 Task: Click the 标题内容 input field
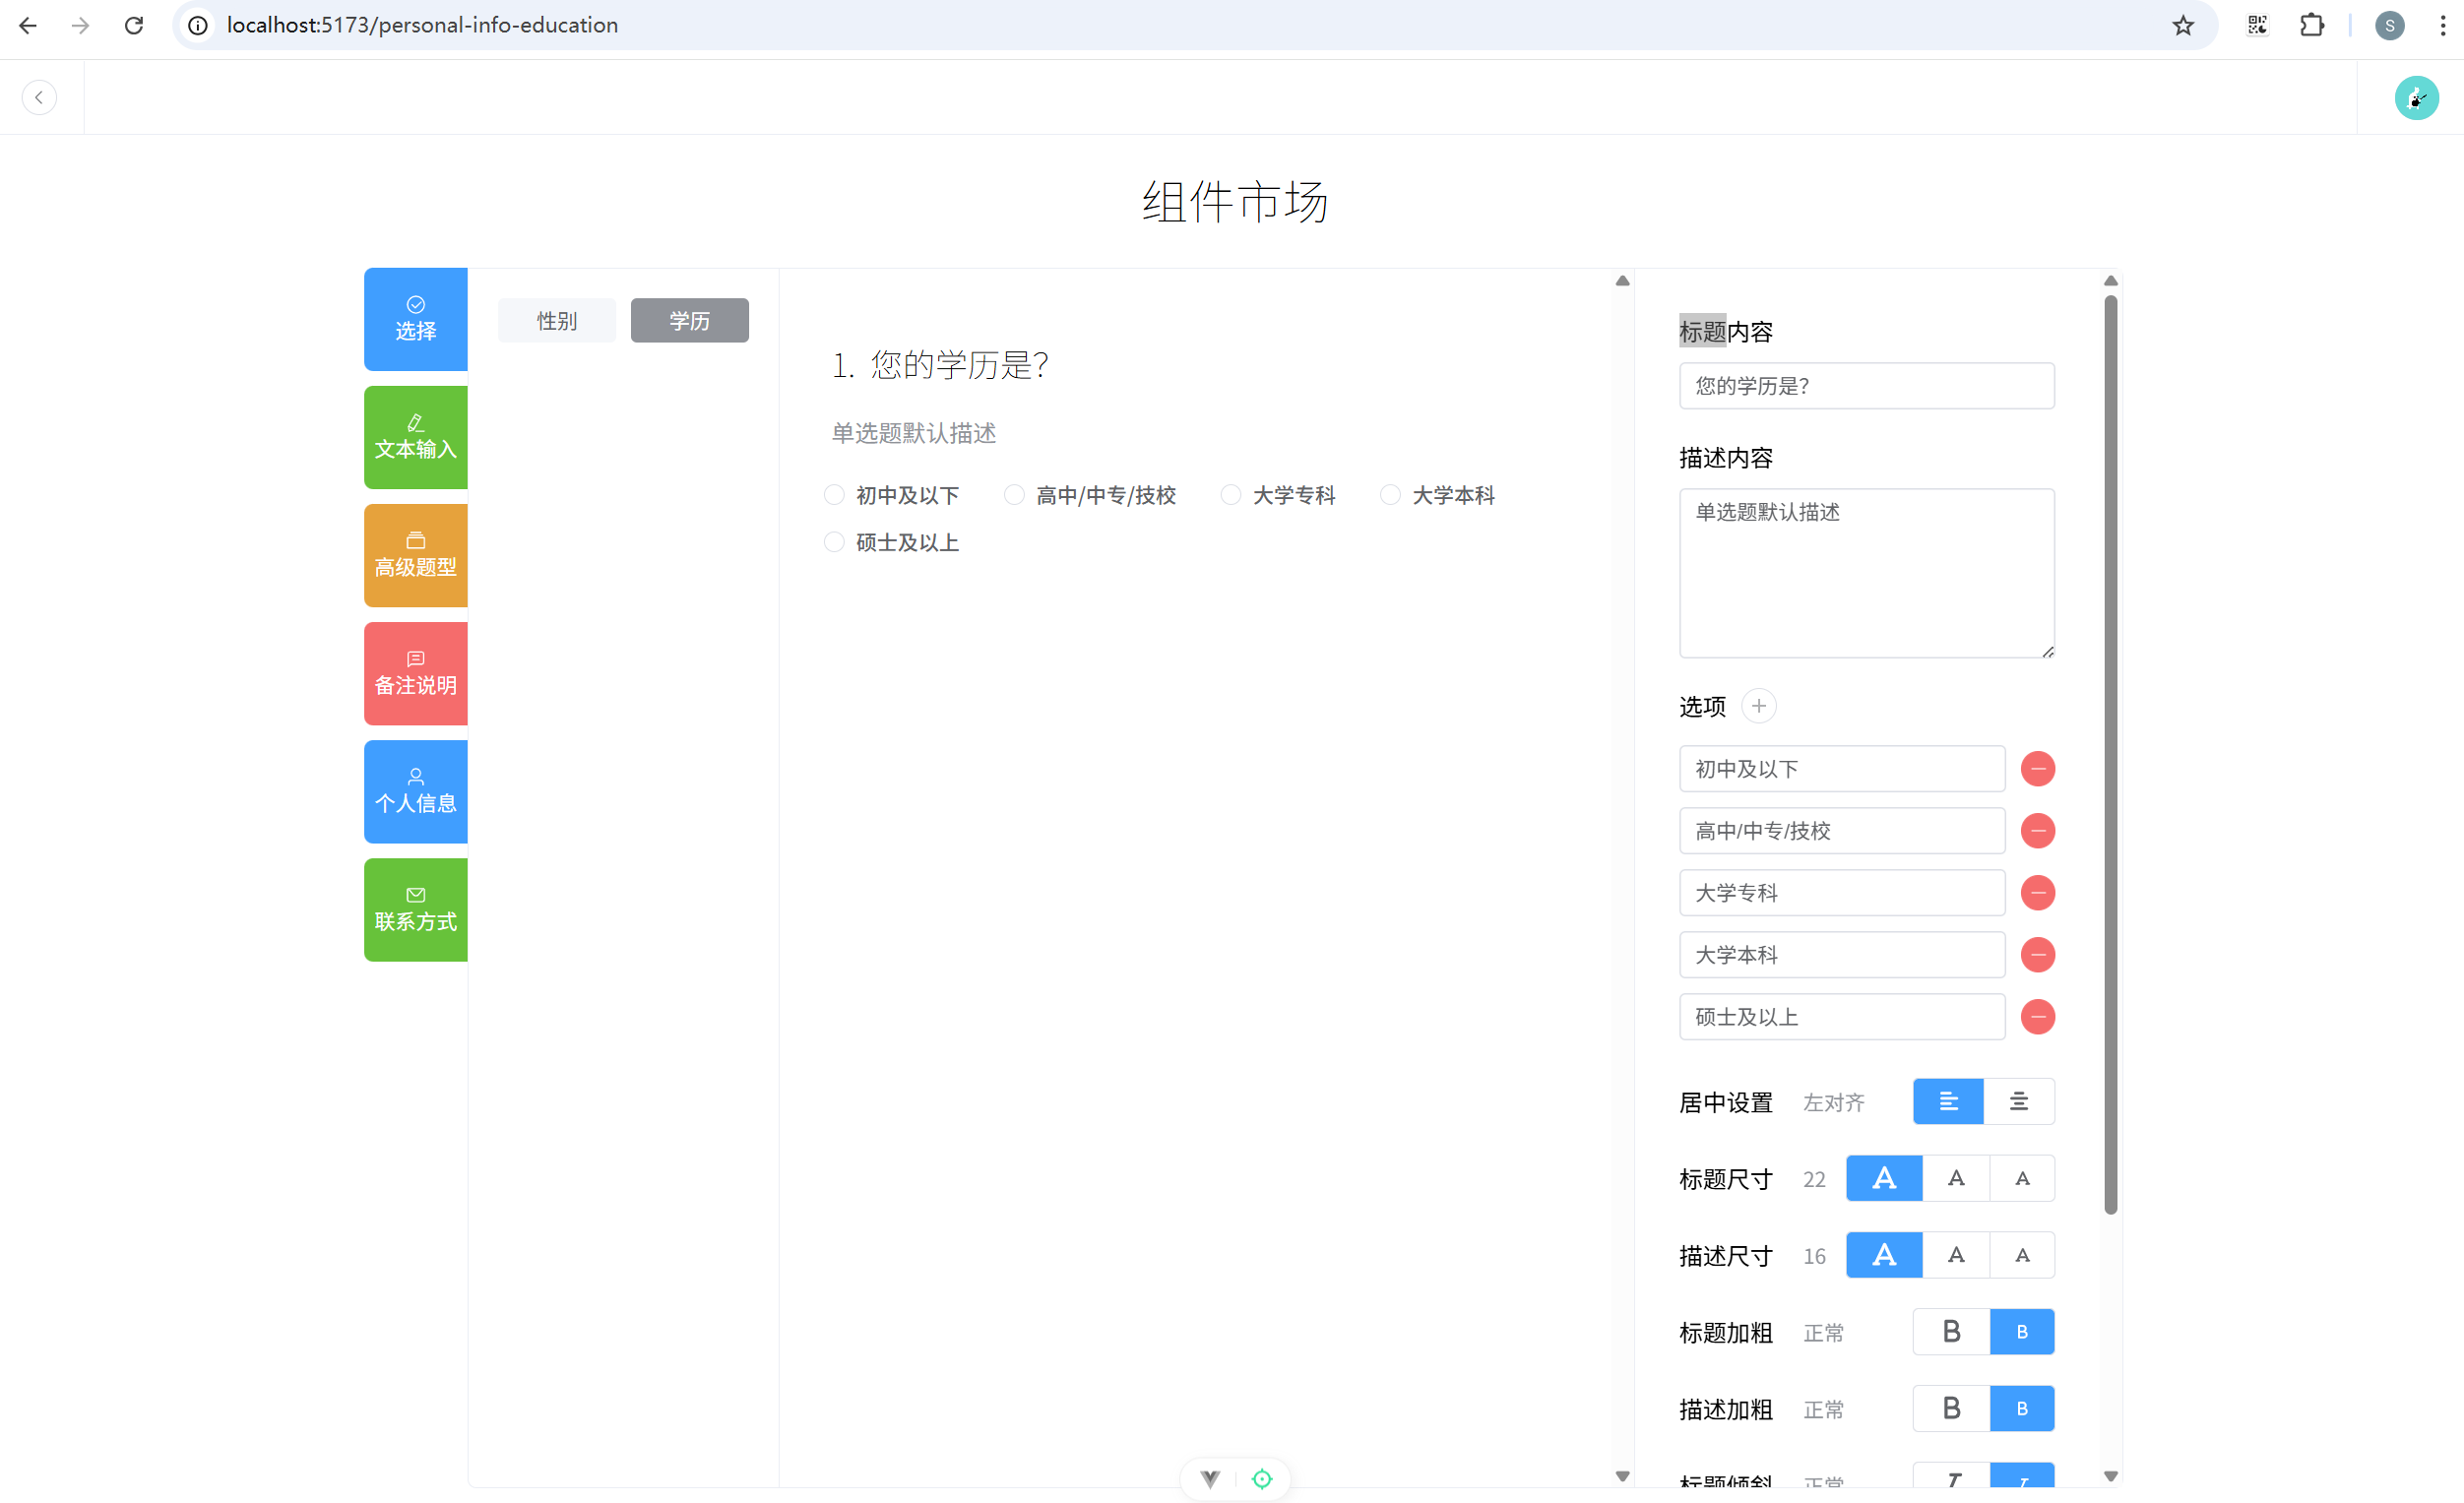[x=1866, y=386]
